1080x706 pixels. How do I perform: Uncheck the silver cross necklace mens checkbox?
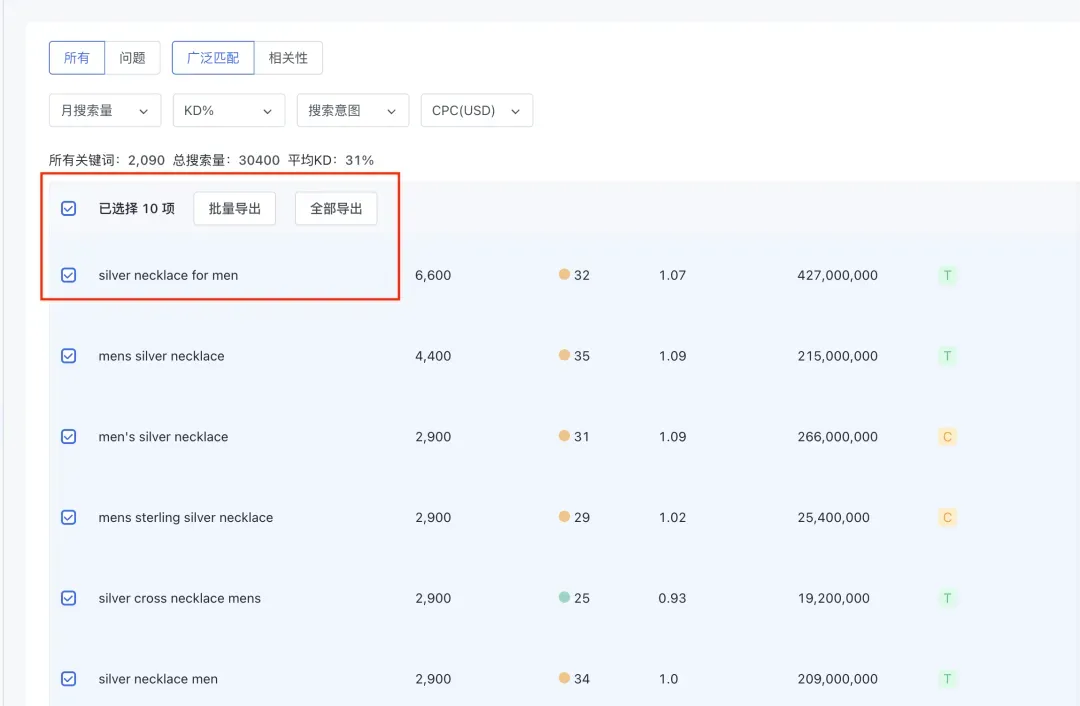pos(68,598)
